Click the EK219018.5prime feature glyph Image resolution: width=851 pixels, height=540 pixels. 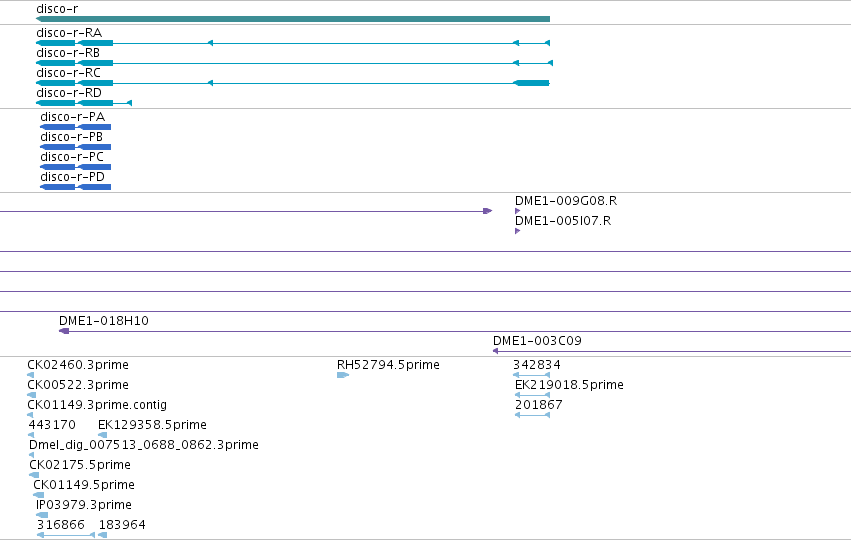coord(532,395)
